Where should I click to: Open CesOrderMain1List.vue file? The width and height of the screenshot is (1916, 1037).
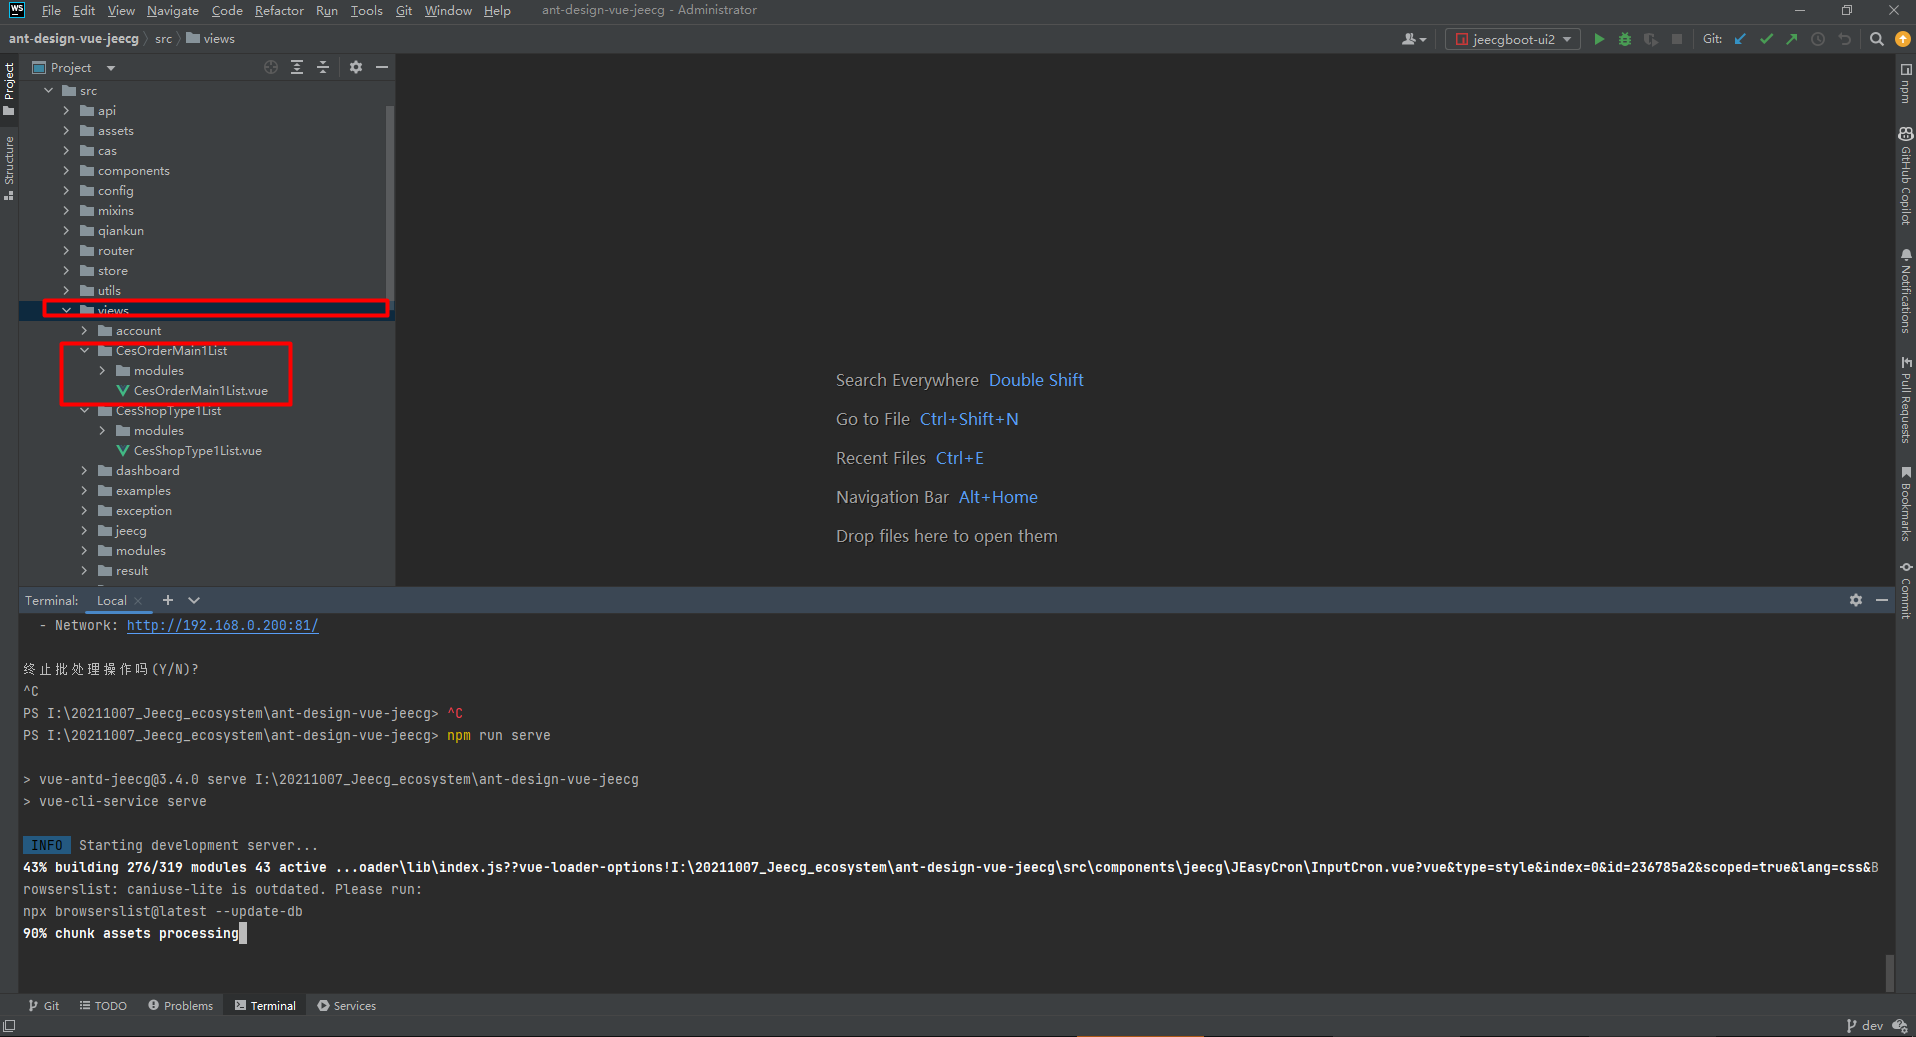192,391
